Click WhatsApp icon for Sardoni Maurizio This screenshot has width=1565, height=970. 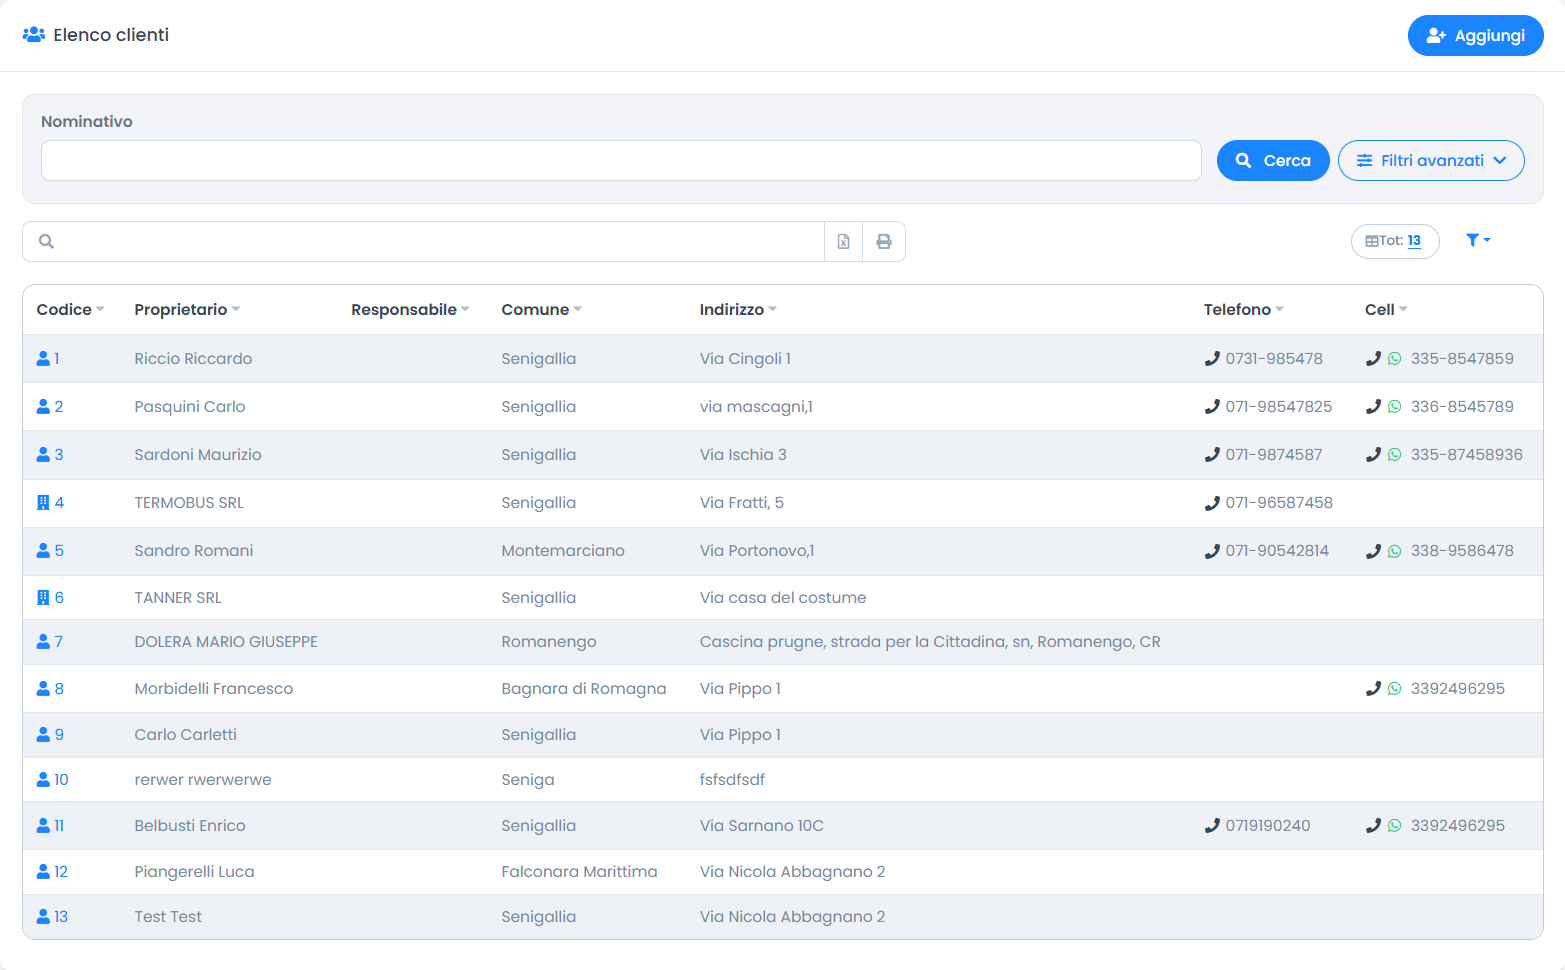pyautogui.click(x=1394, y=455)
